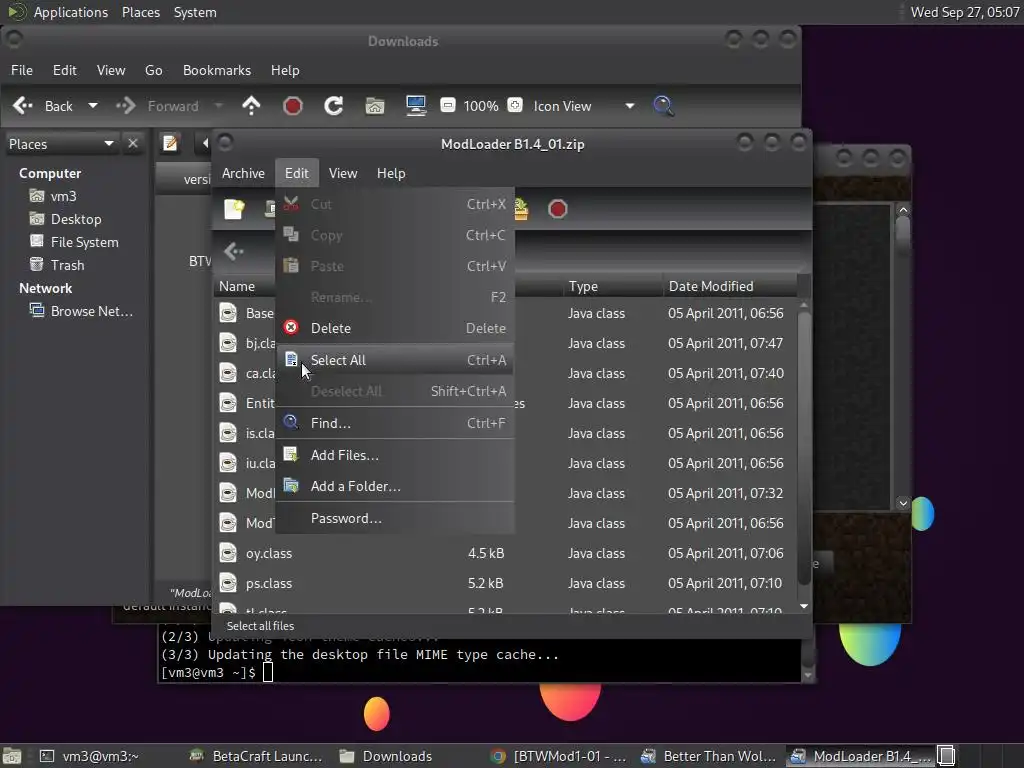This screenshot has height=768, width=1024.
Task: Toggle the location edit pencil icon
Action: pos(170,143)
